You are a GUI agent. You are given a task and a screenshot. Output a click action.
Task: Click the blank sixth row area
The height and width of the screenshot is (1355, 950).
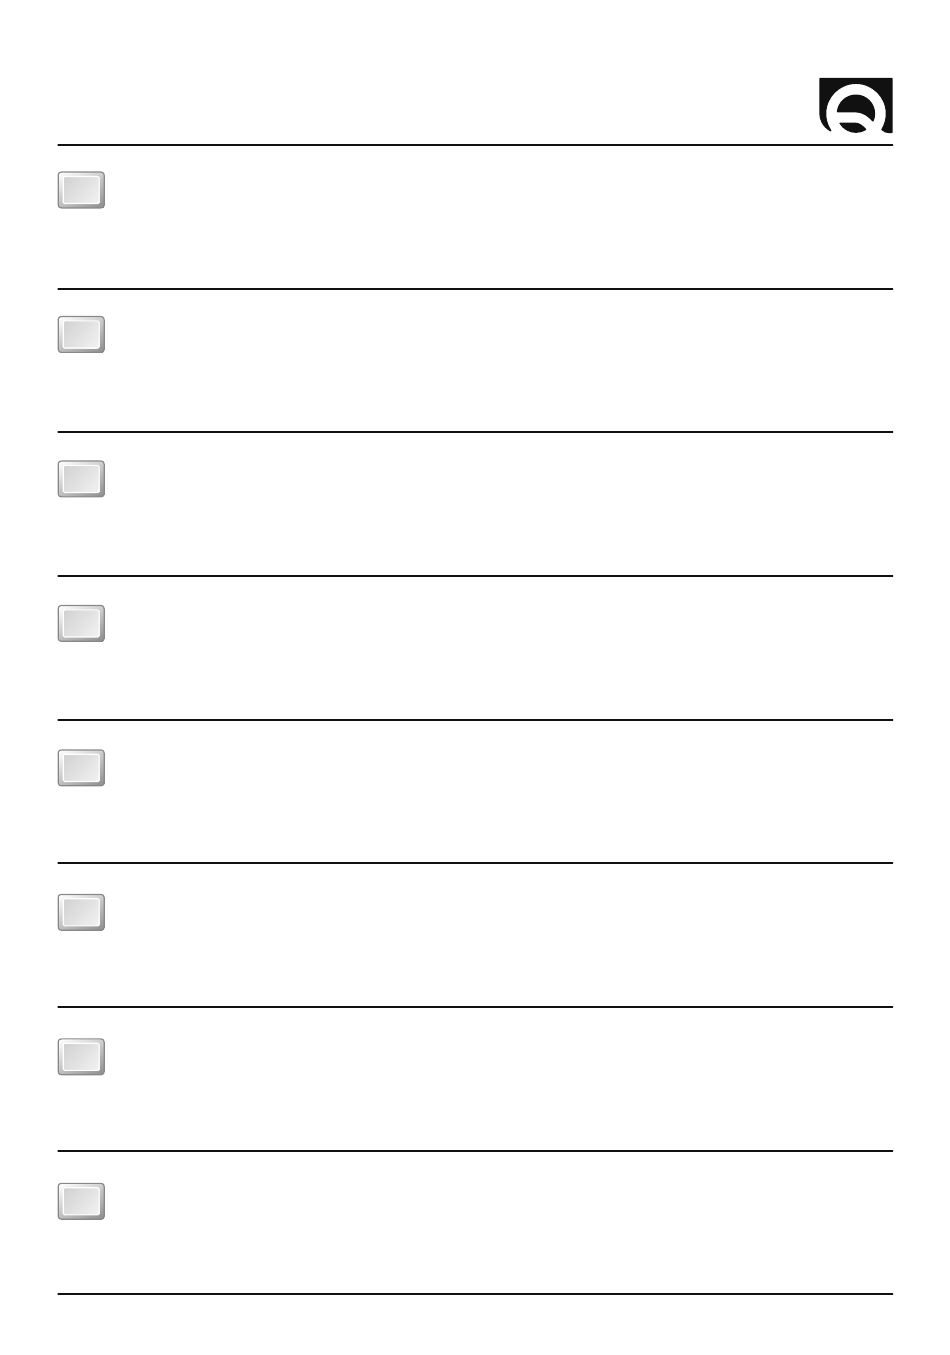500,937
